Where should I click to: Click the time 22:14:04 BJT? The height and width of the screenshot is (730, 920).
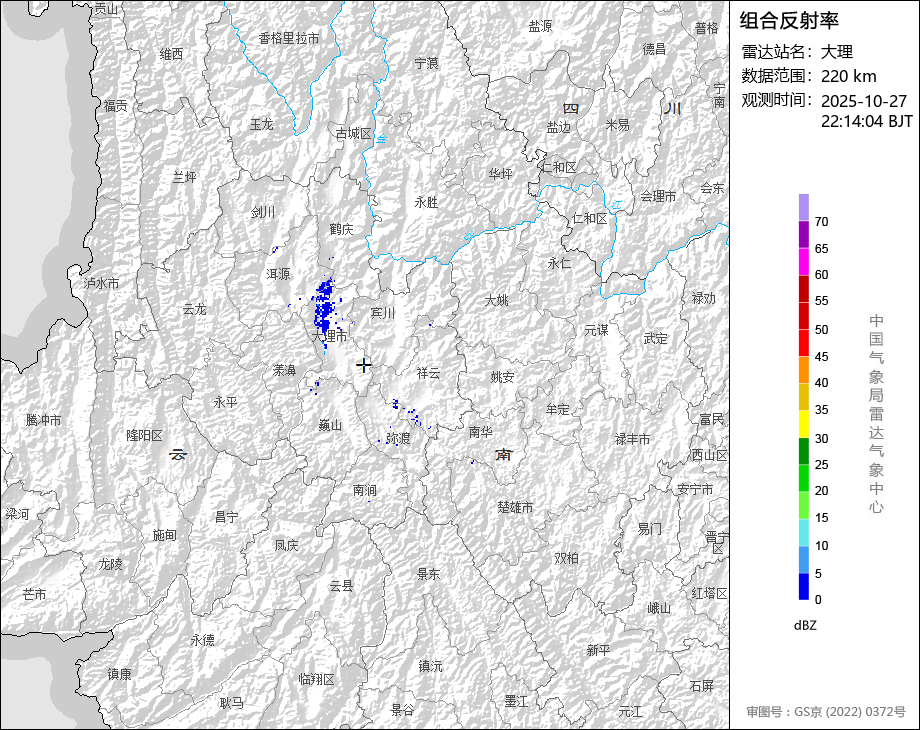pyautogui.click(x=867, y=121)
